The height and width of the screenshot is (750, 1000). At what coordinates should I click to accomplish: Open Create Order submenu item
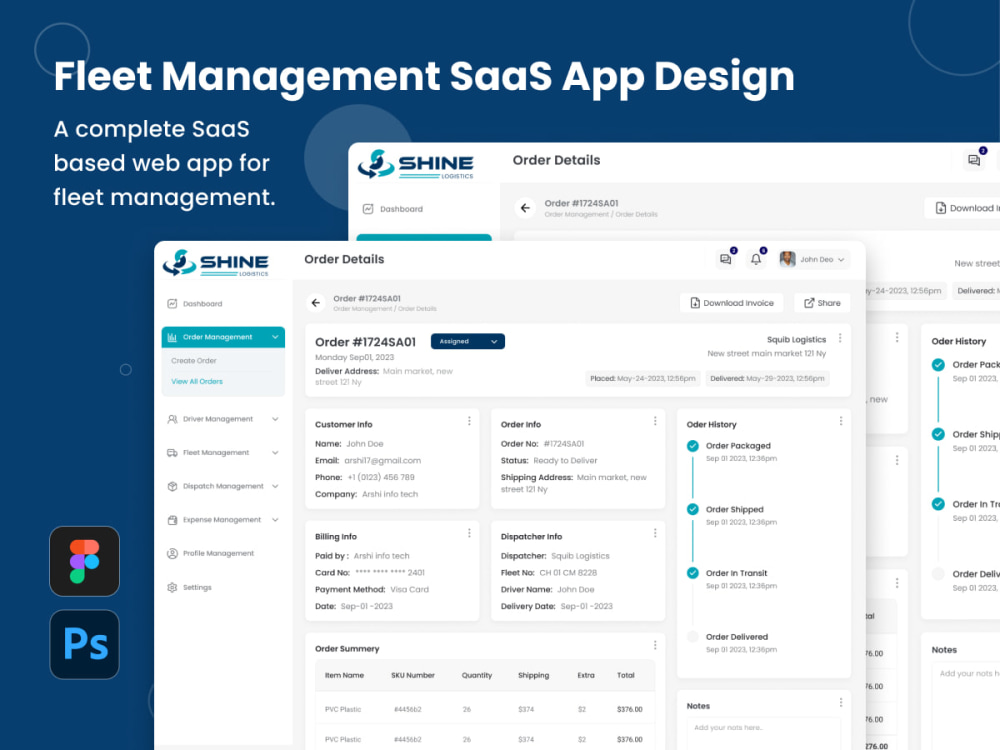click(194, 360)
